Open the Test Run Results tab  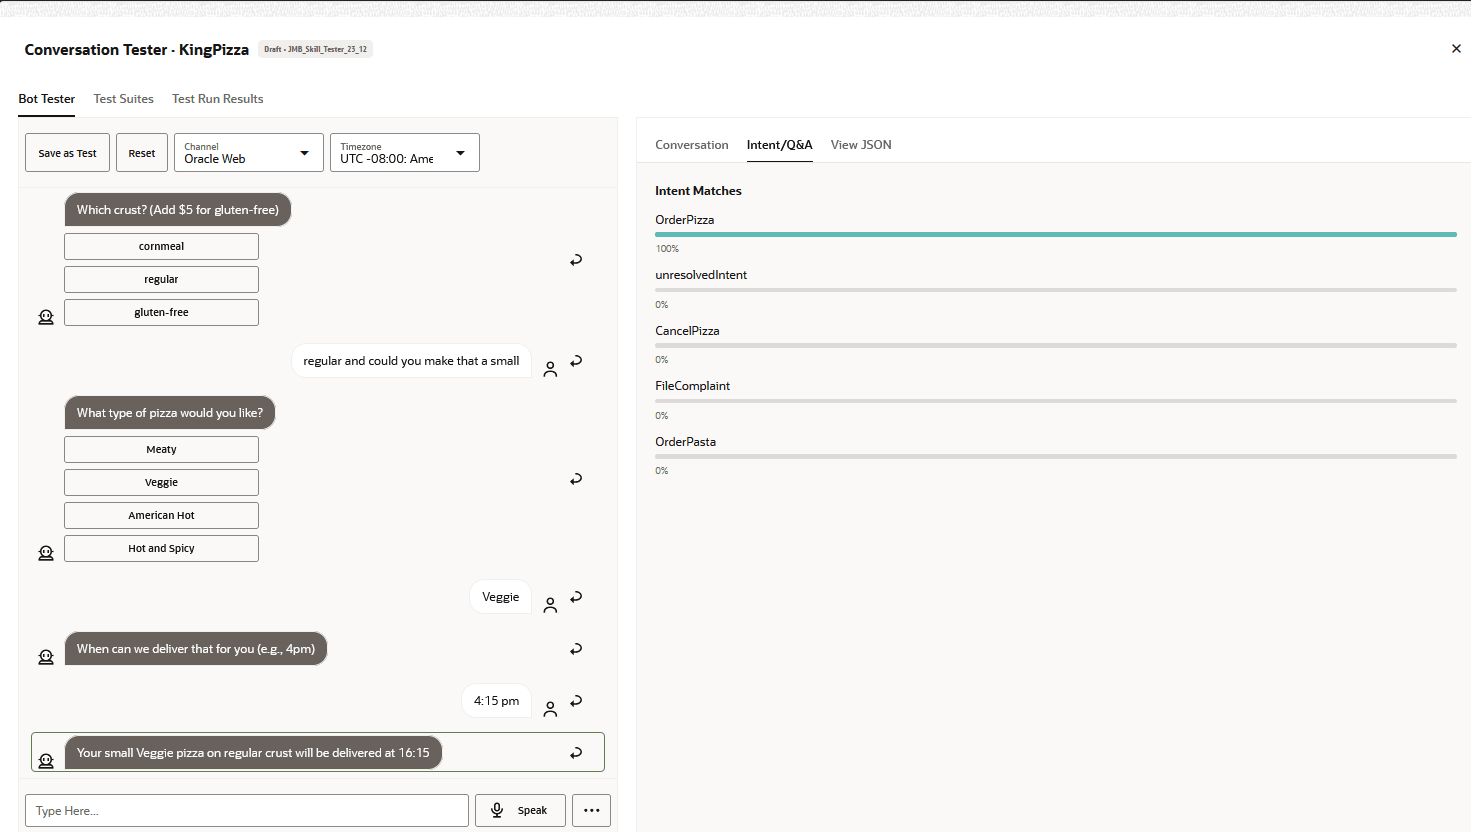pyautogui.click(x=217, y=99)
